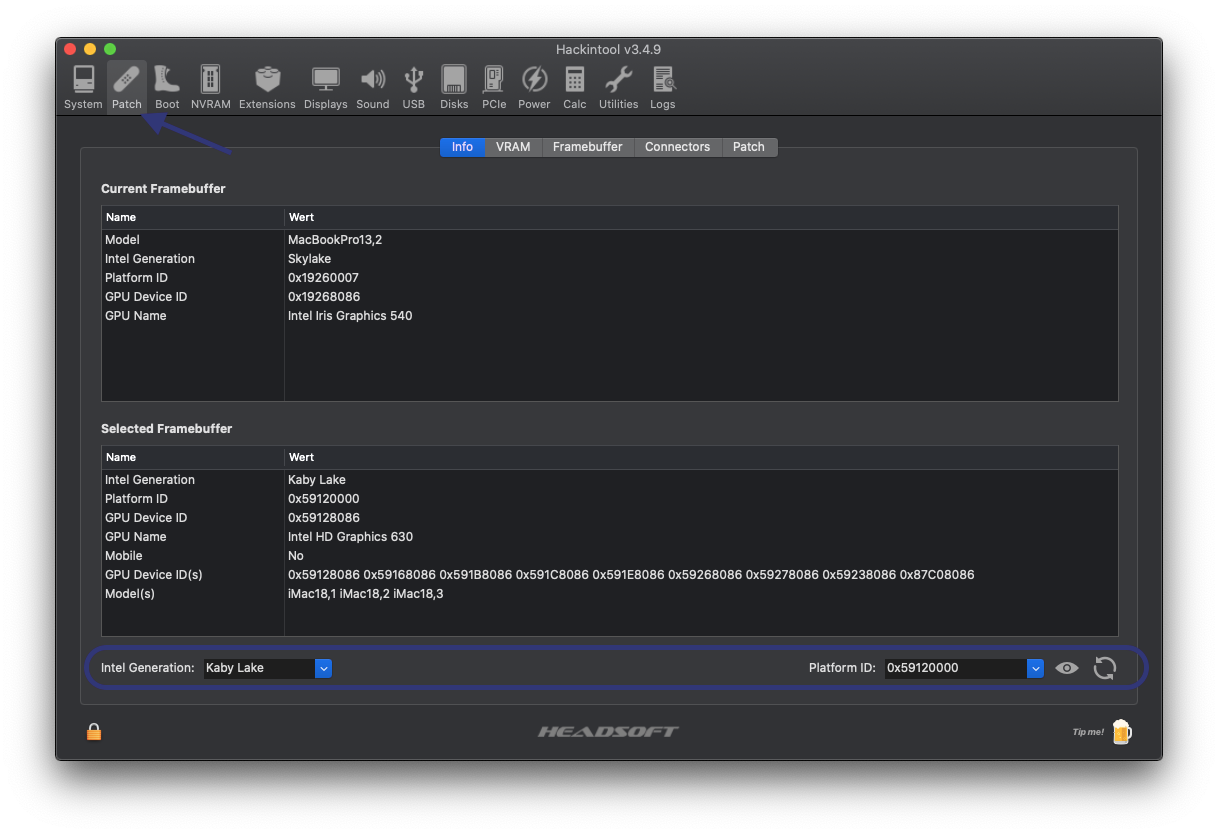Click the Tip me beer button

(1121, 732)
